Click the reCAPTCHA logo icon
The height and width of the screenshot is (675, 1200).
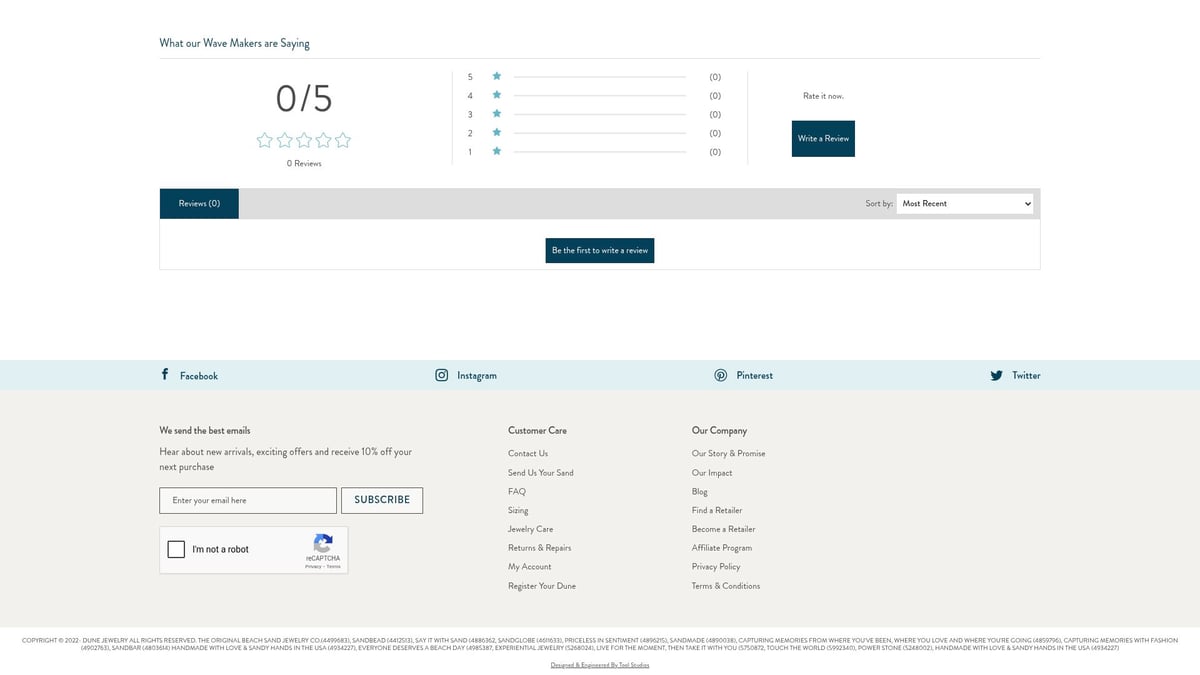point(322,543)
